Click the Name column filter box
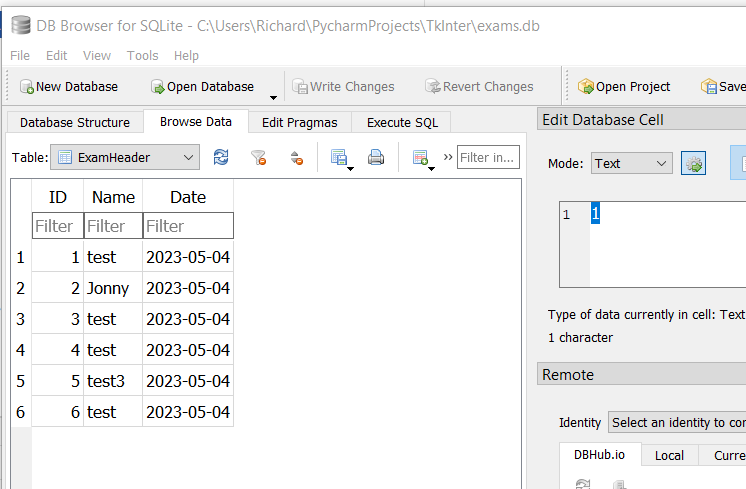The width and height of the screenshot is (746, 489). click(x=113, y=225)
